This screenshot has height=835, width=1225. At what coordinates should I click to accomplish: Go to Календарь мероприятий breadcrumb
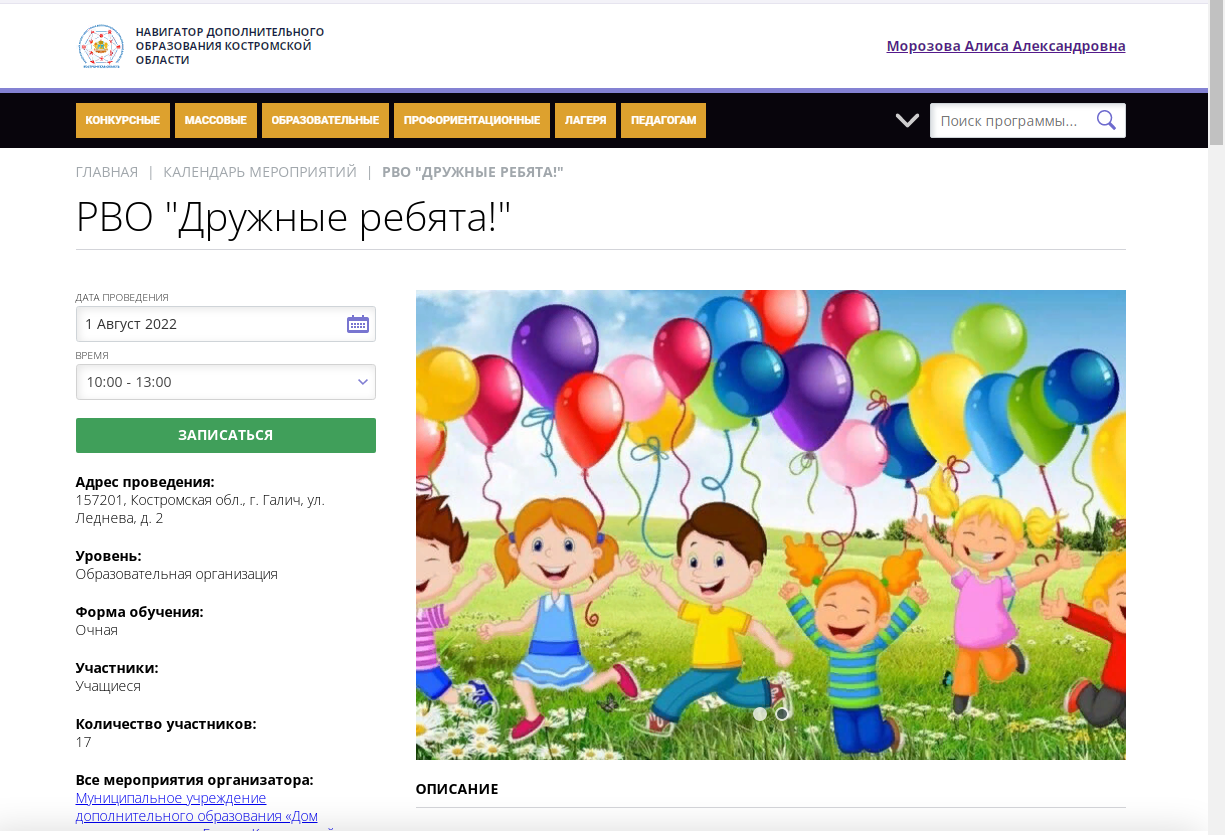tap(260, 172)
